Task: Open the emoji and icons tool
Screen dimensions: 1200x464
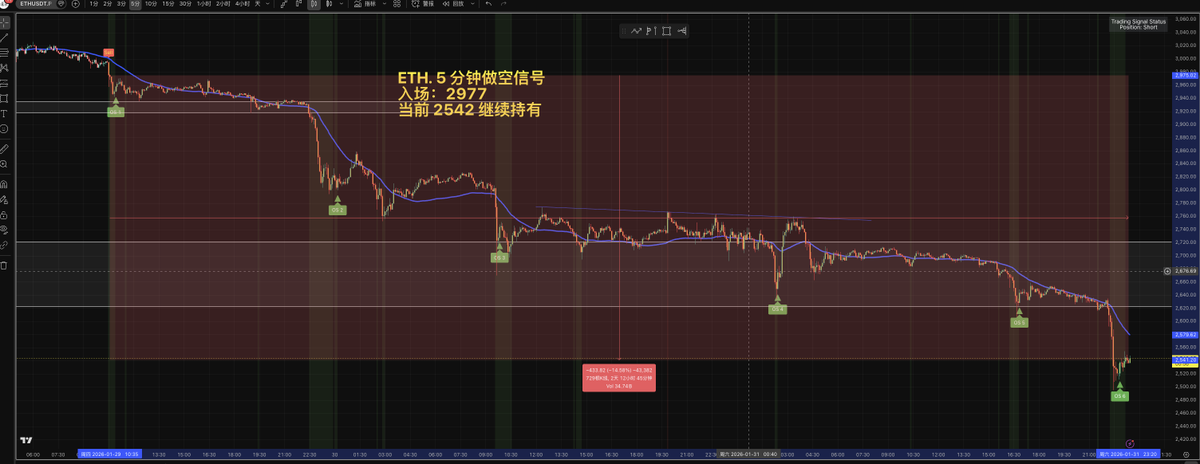Action: point(5,129)
